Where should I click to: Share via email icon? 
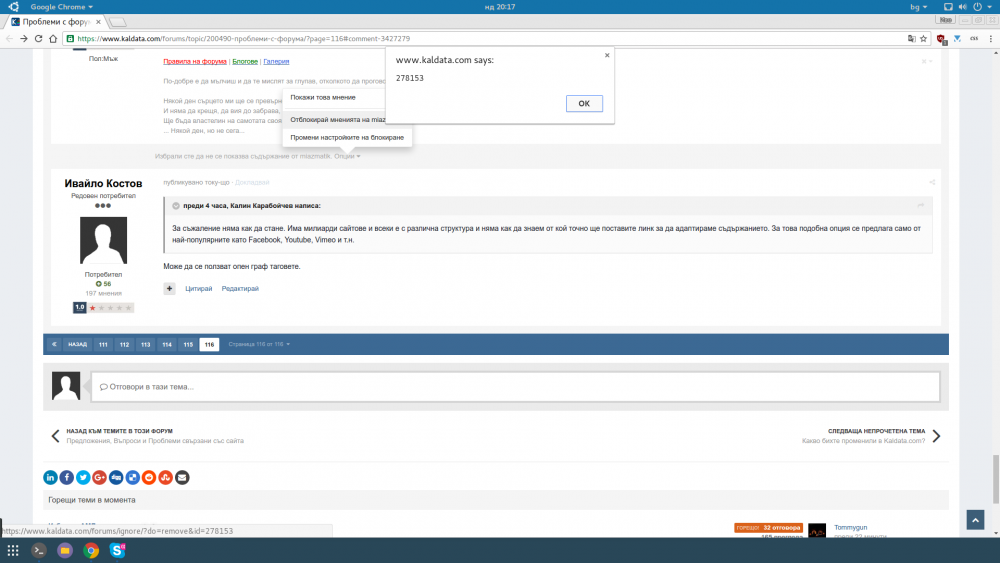tap(182, 477)
